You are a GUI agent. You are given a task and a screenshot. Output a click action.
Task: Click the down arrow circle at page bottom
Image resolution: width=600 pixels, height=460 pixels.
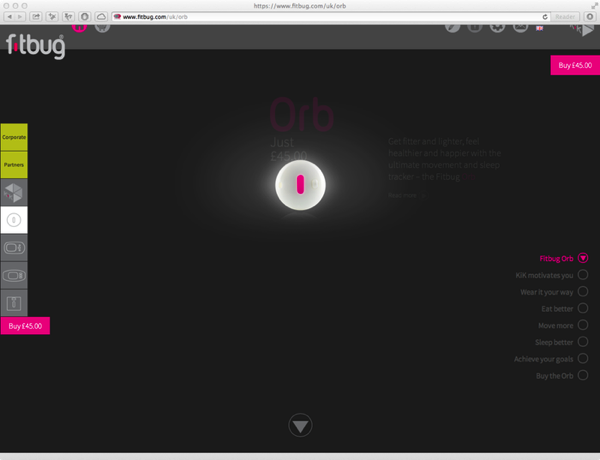(300, 425)
